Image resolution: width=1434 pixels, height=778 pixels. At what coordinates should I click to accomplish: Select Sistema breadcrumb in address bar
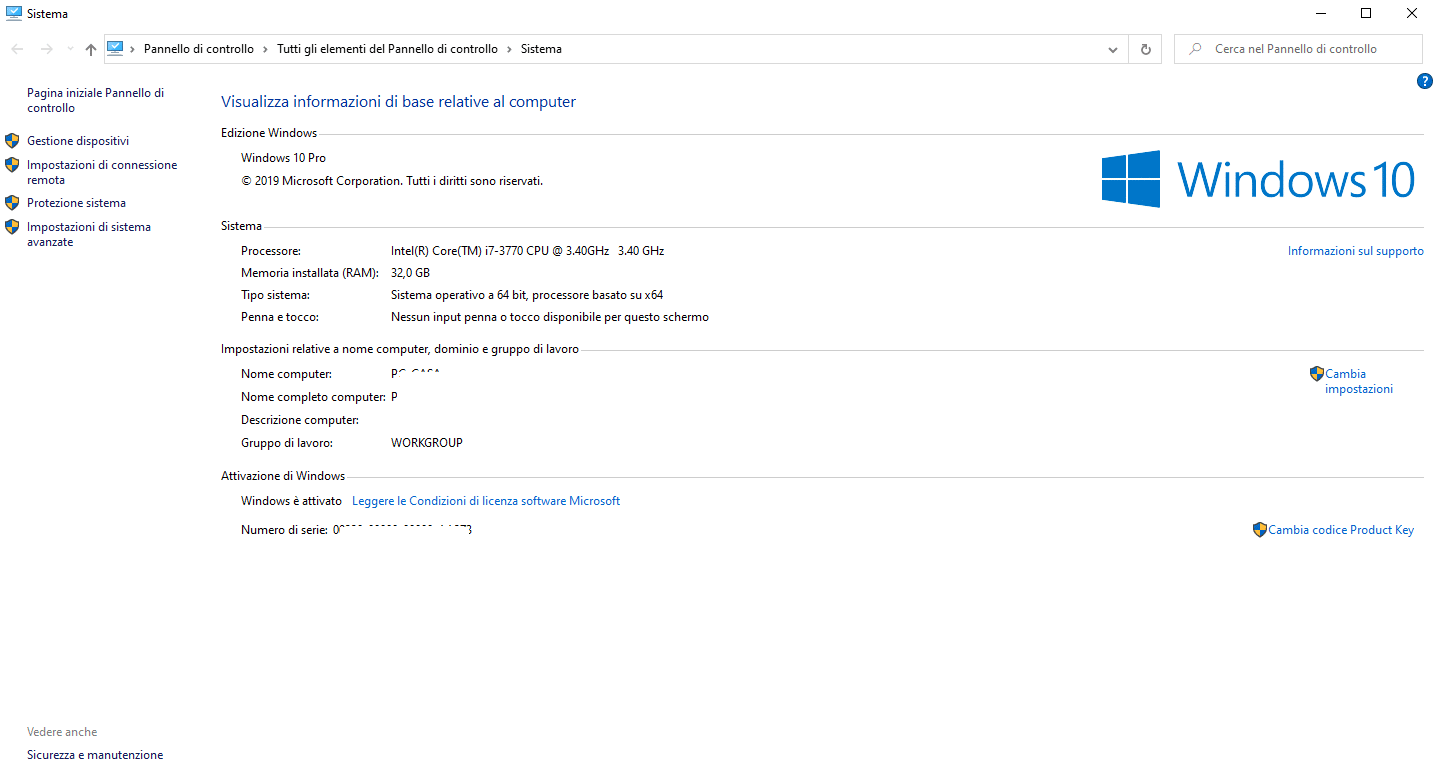541,49
